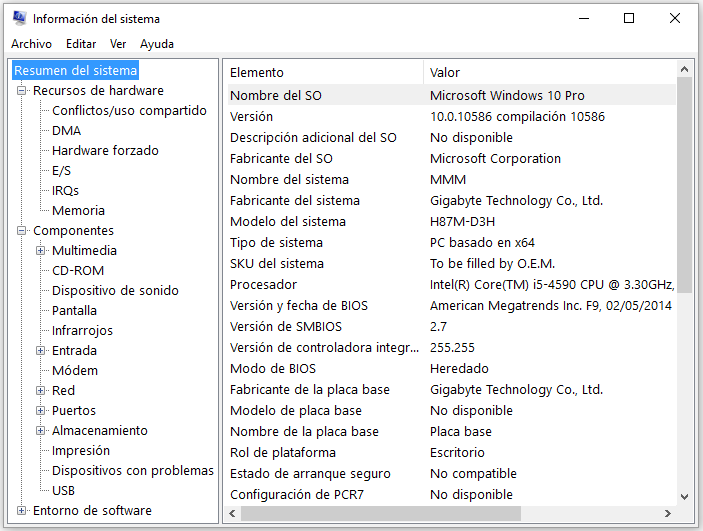
Task: Open the Ver menu
Action: coord(118,44)
